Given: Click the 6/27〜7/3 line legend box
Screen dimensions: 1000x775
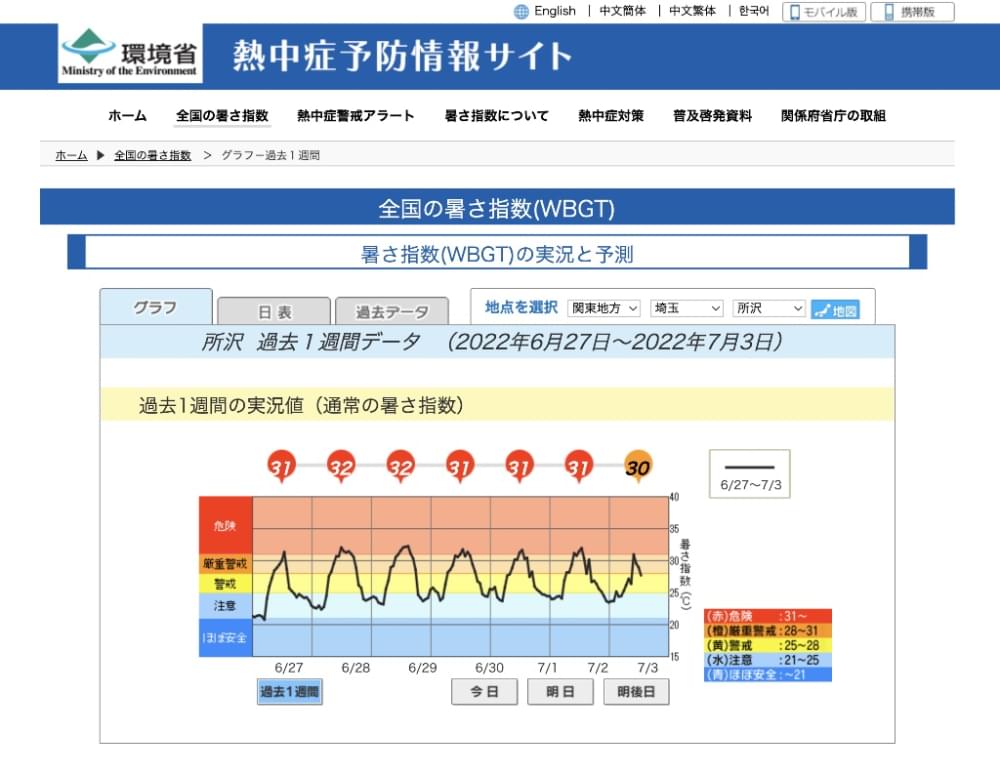Looking at the screenshot, I should pyautogui.click(x=749, y=474).
